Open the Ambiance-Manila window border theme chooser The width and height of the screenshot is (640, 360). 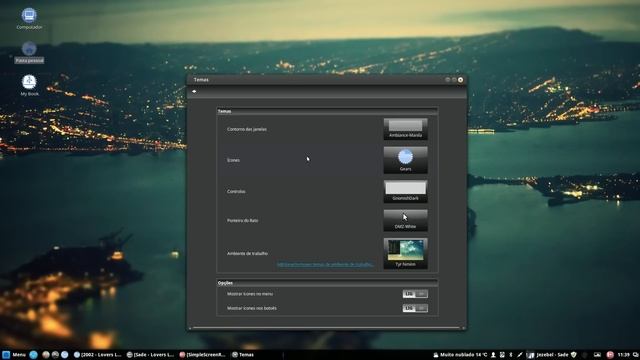[405, 129]
